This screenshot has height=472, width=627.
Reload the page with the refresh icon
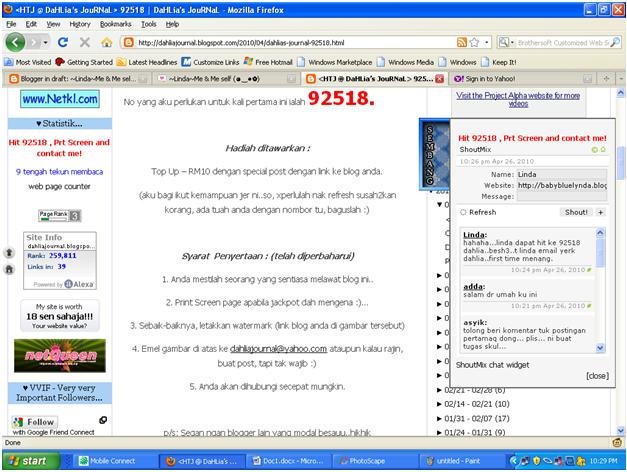click(63, 42)
